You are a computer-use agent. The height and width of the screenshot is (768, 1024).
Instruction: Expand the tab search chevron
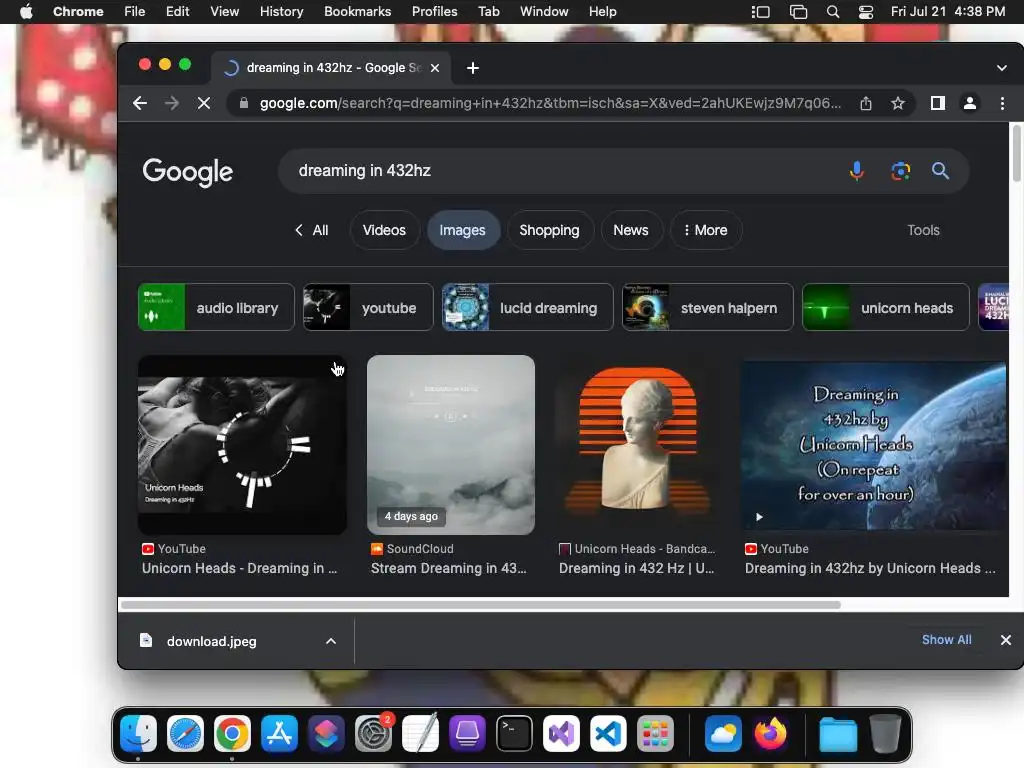click(1002, 68)
